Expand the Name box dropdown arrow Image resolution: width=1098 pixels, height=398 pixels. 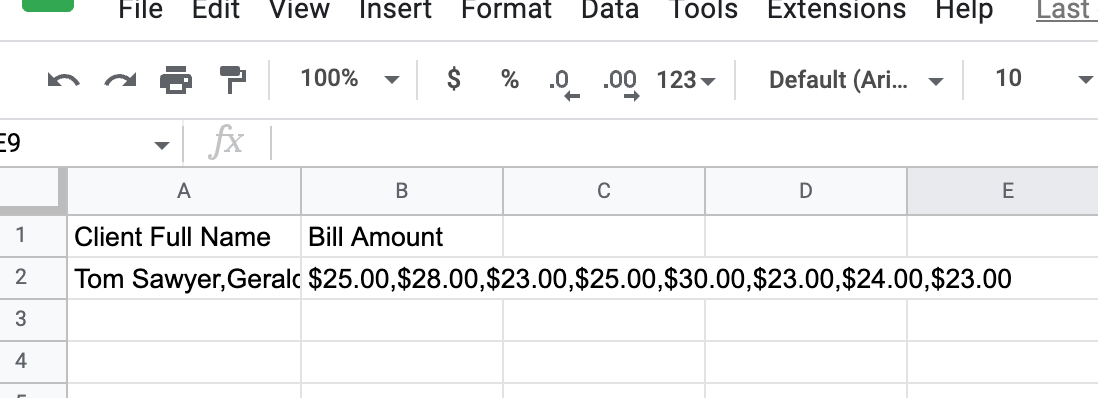(x=162, y=145)
